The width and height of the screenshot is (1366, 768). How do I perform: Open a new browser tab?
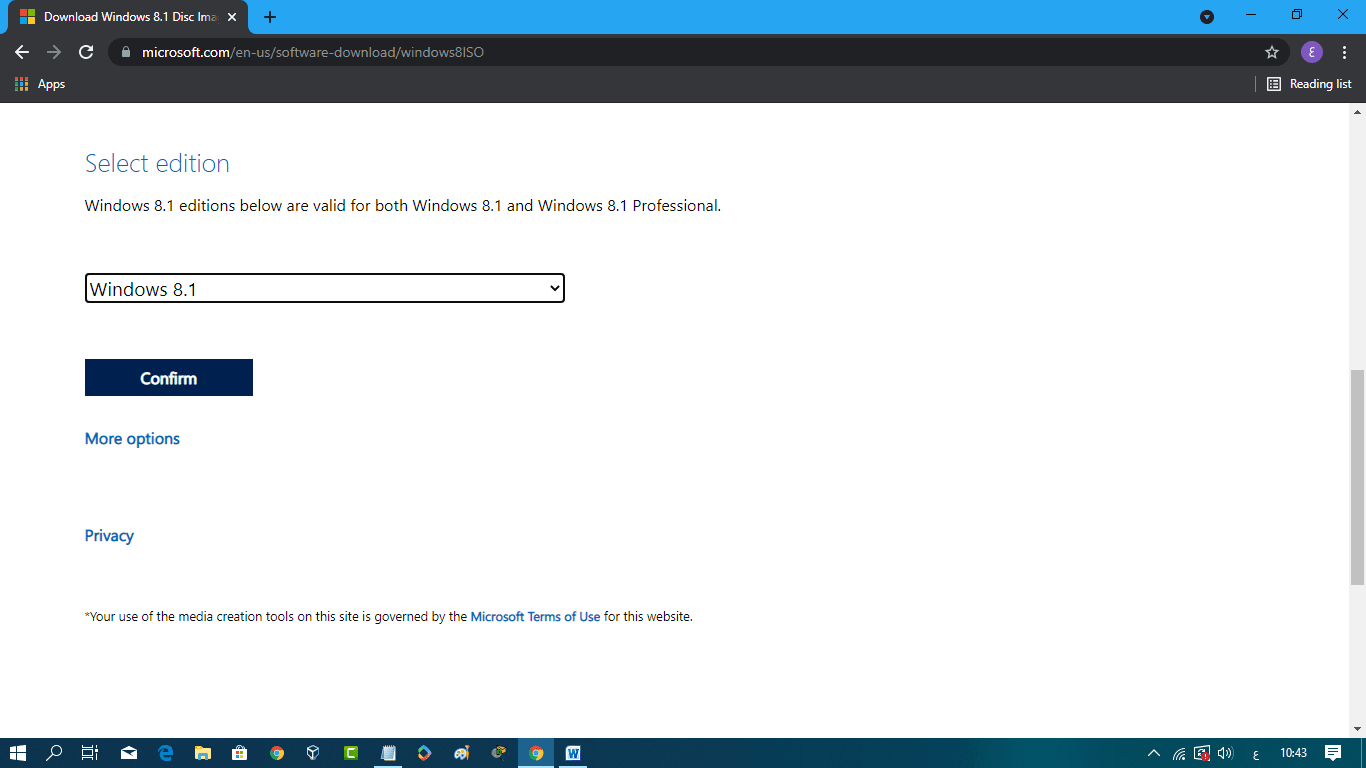click(x=270, y=17)
